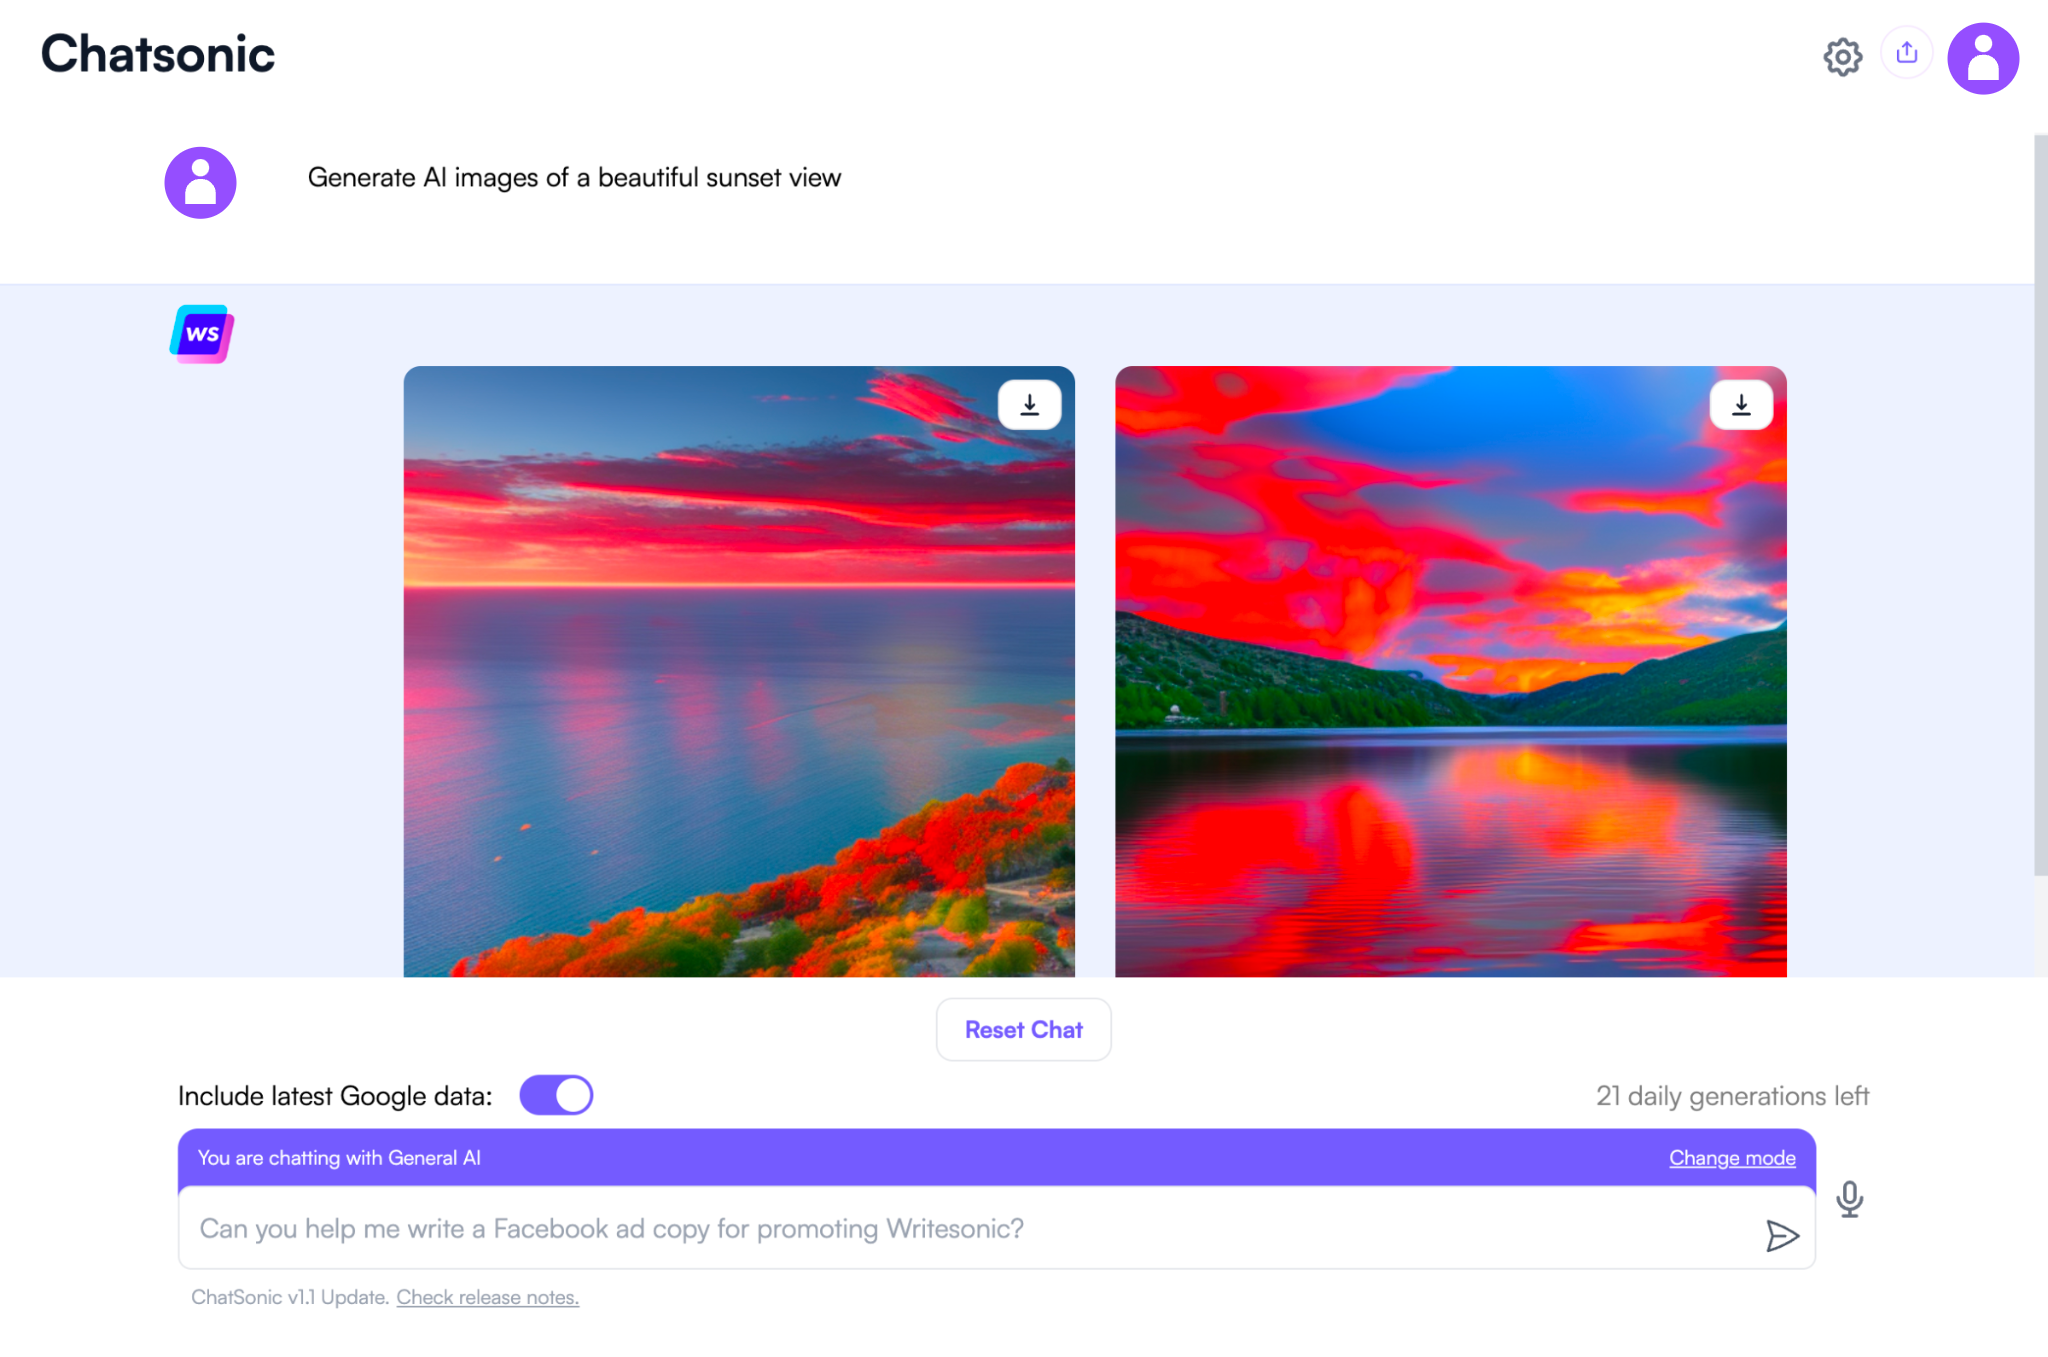Click You are chatting with General AI banner

996,1156
